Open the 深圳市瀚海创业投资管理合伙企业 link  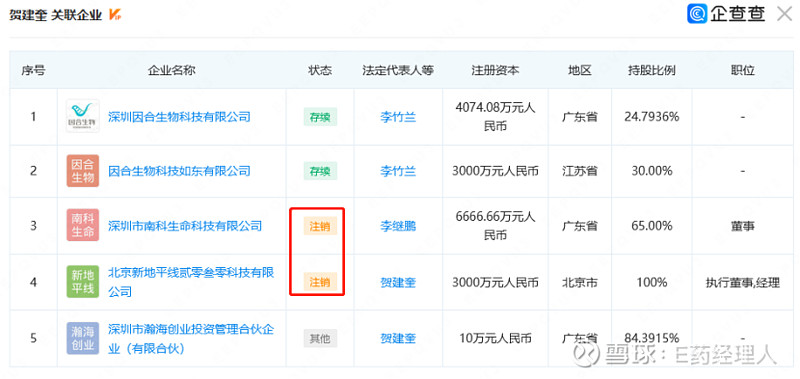pyautogui.click(x=191, y=339)
